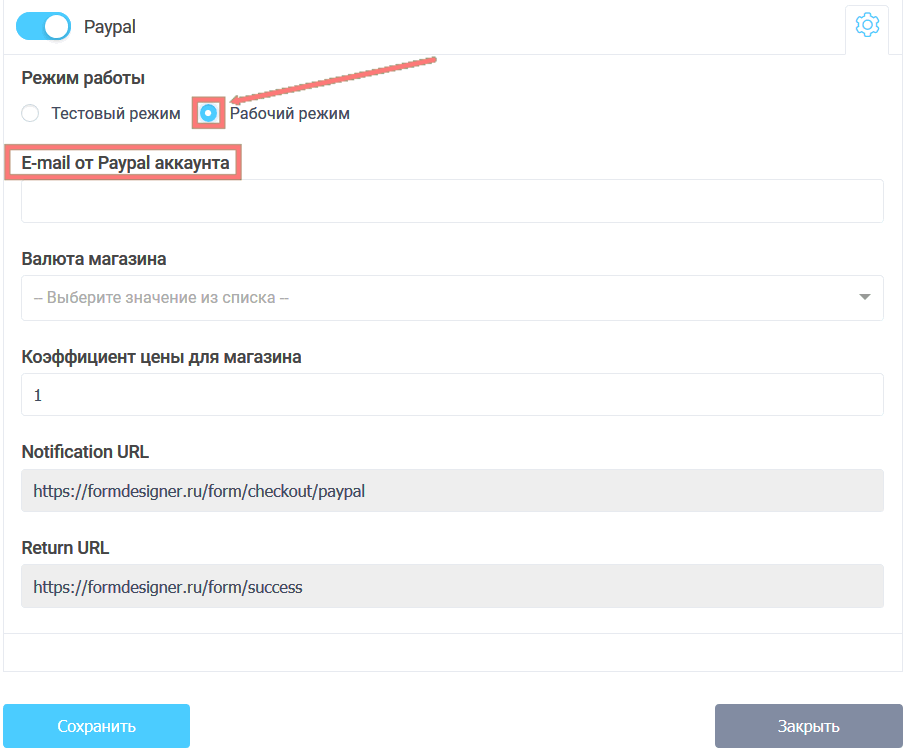Image resolution: width=907 pixels, height=753 pixels.
Task: Select the Рабочий режим radio button
Action: tap(208, 114)
